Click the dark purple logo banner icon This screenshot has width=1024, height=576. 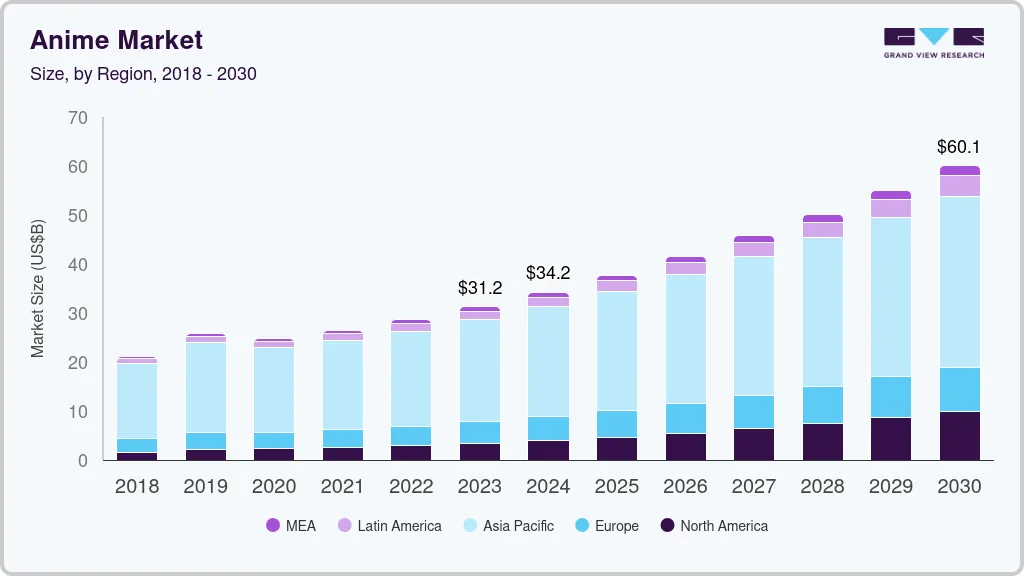pyautogui.click(x=899, y=36)
